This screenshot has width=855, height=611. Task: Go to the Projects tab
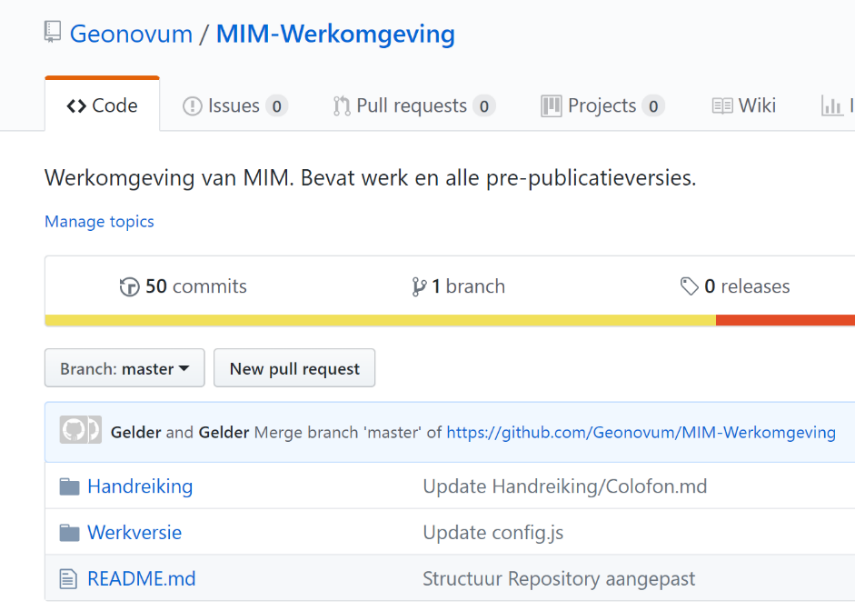(602, 106)
